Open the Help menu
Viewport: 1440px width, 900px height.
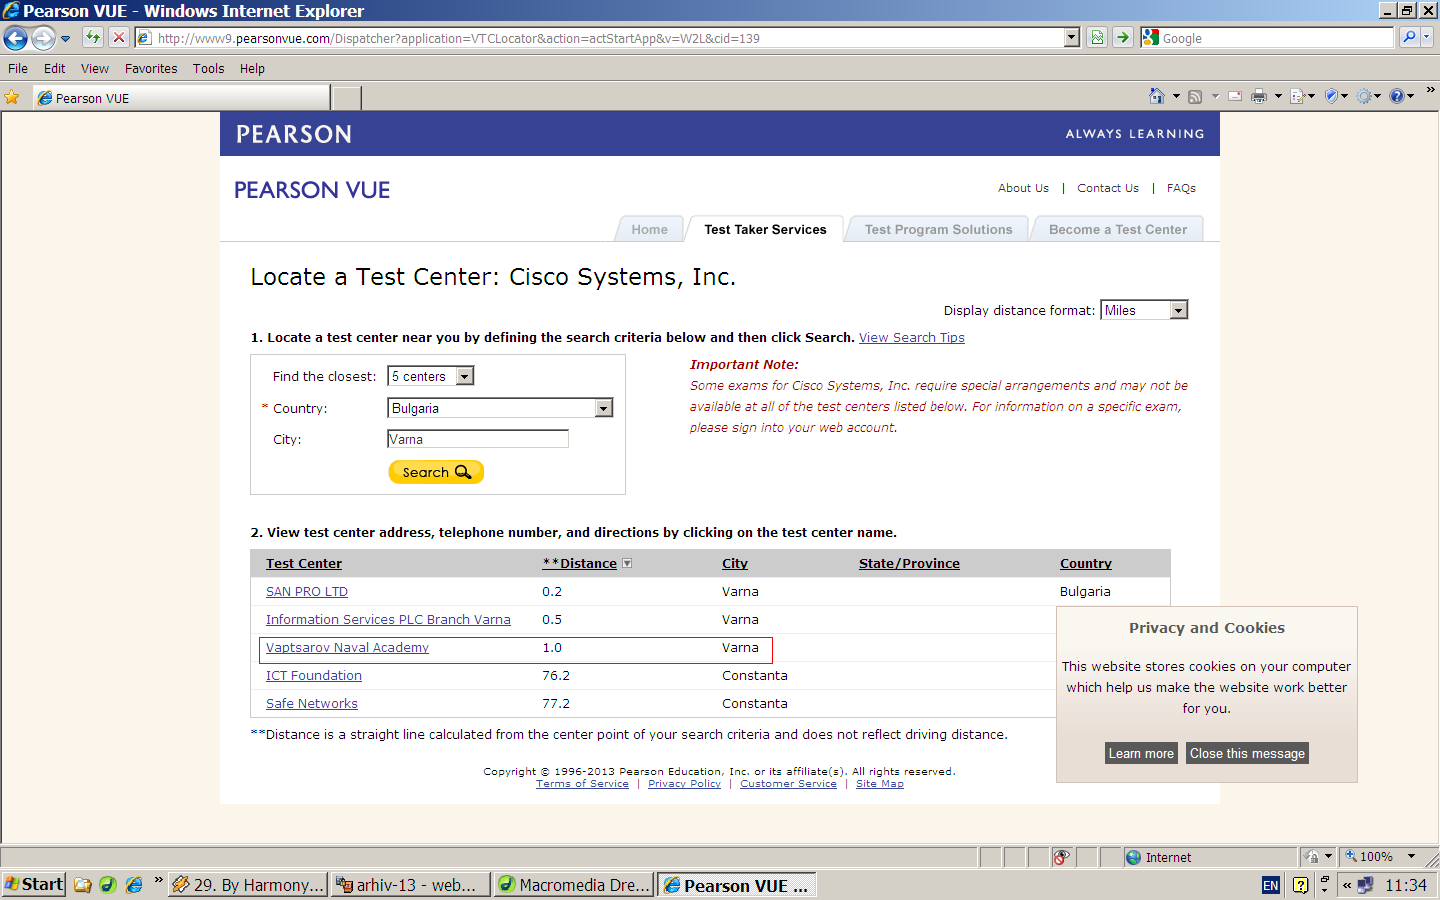(x=252, y=68)
